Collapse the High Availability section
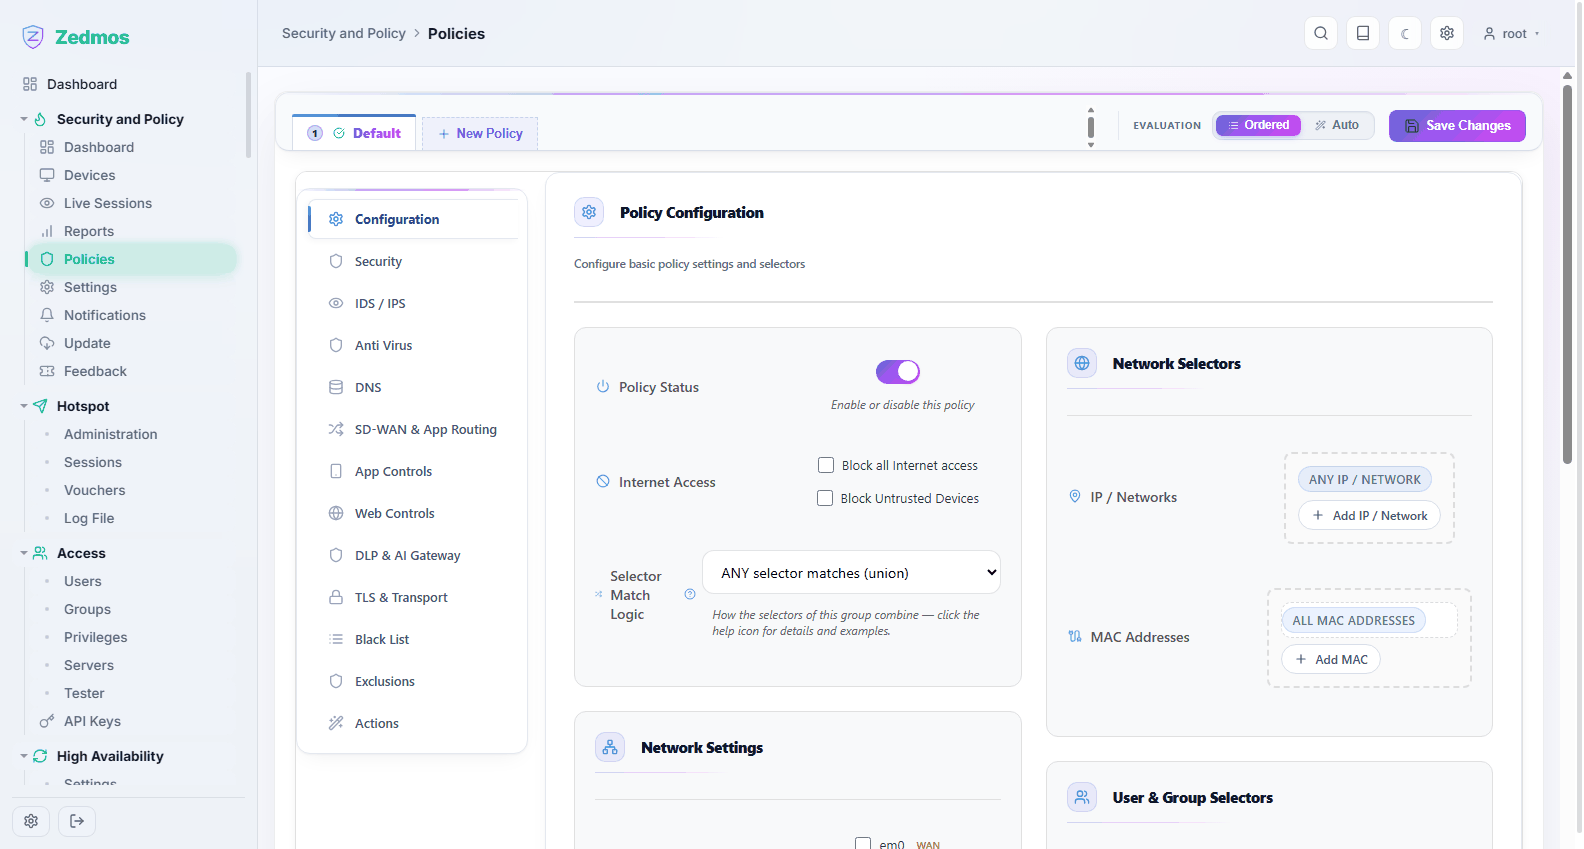The width and height of the screenshot is (1584, 849). pos(24,756)
